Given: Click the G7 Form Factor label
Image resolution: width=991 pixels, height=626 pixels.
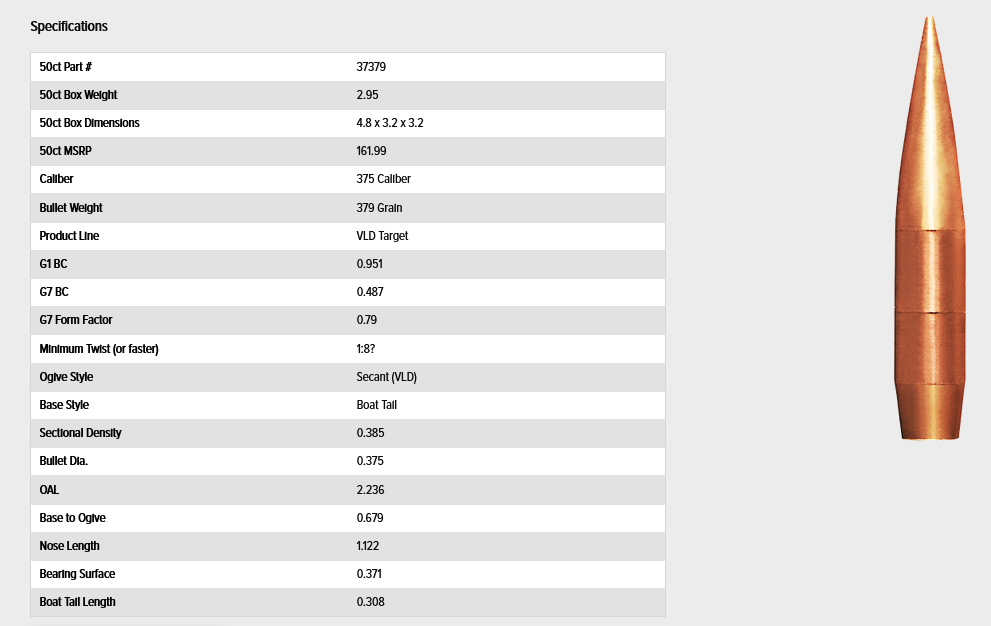Looking at the screenshot, I should [x=76, y=320].
